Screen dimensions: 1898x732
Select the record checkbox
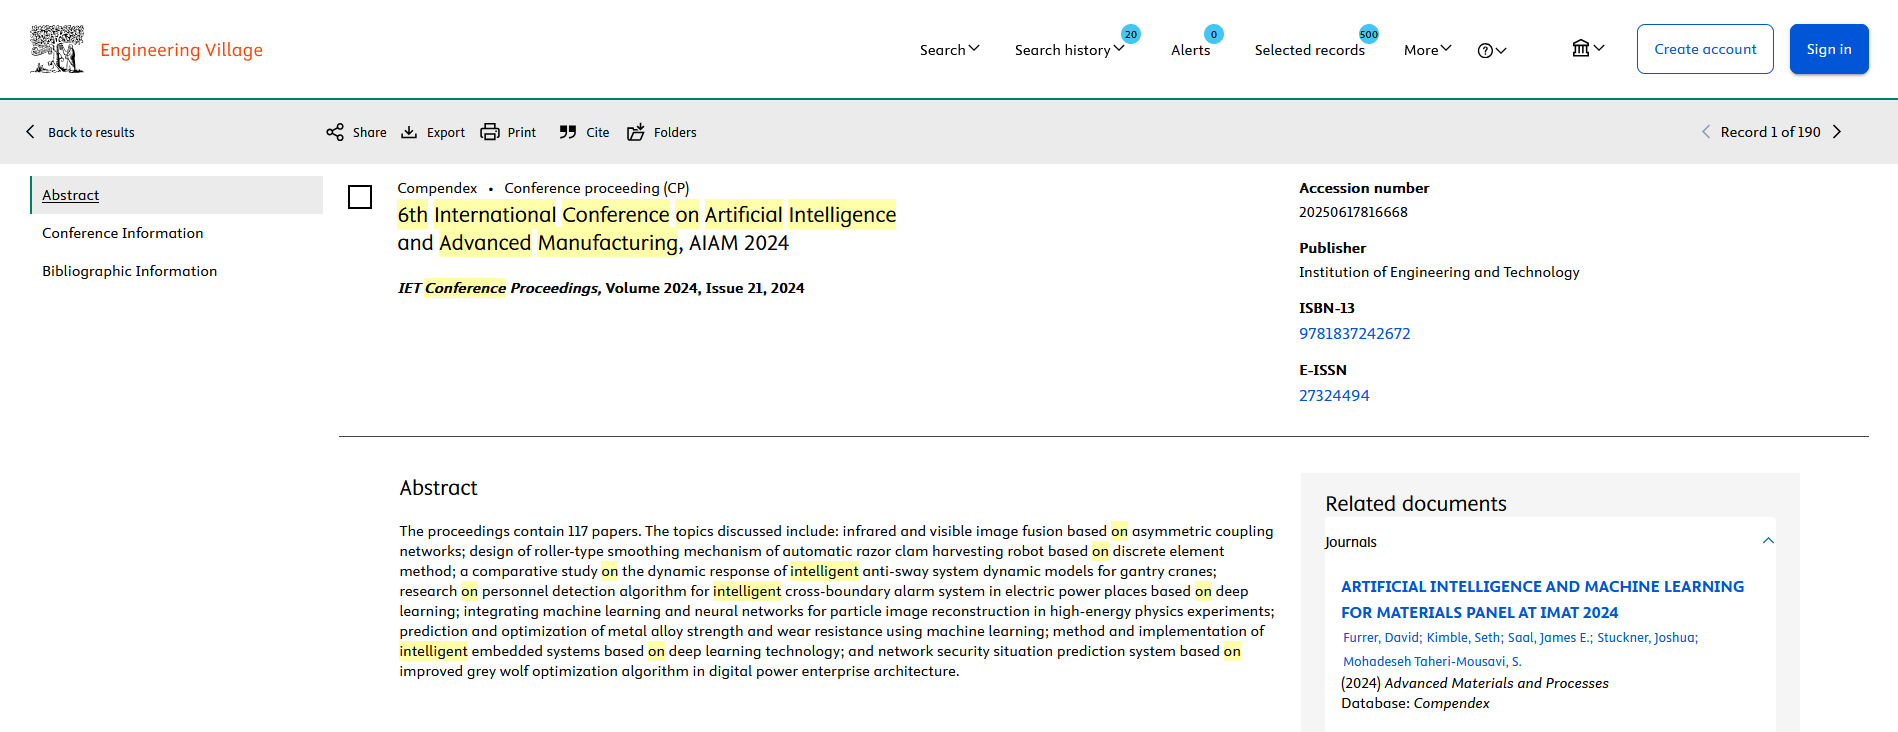click(360, 197)
